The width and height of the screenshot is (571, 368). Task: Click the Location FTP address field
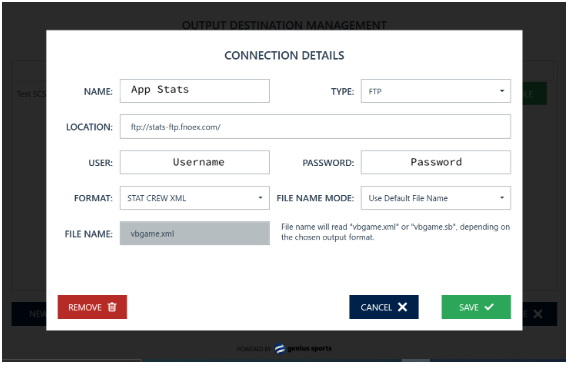[x=315, y=127]
